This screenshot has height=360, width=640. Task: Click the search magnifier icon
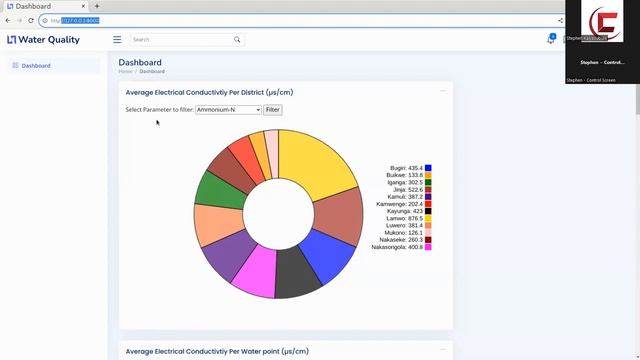[x=237, y=40]
